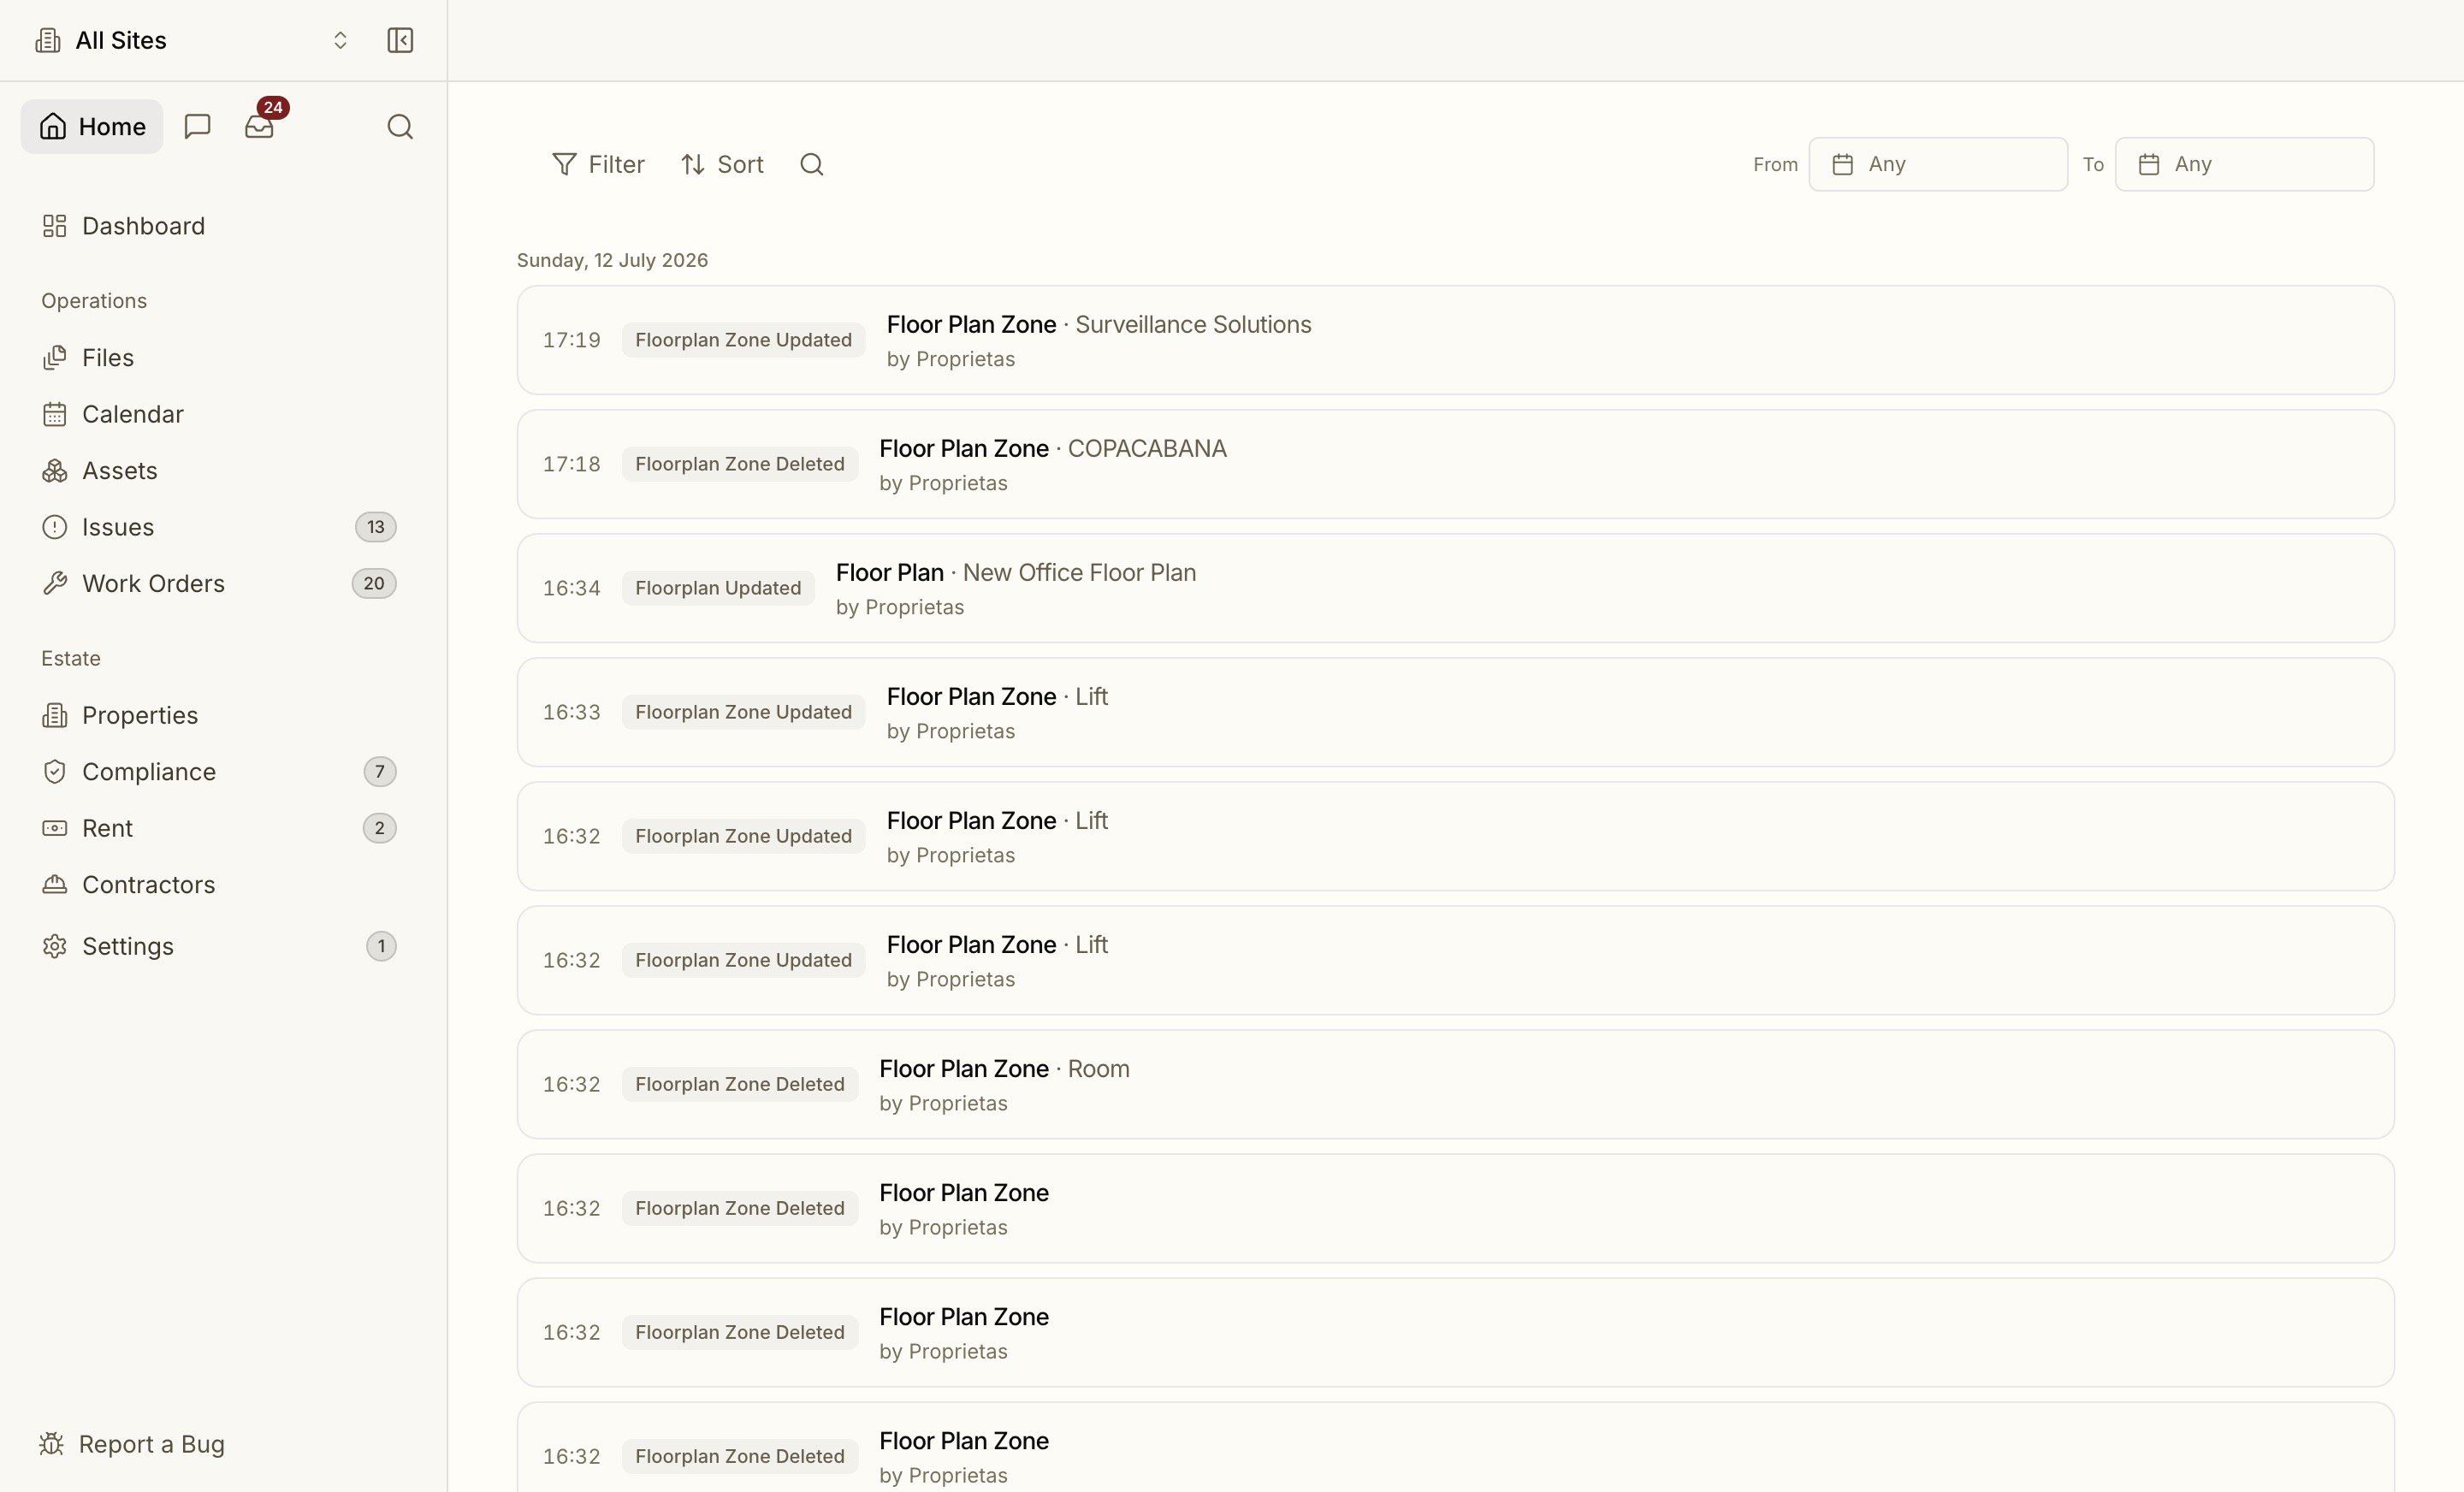Click Report a Bug link
2464x1492 pixels.
(132, 1444)
